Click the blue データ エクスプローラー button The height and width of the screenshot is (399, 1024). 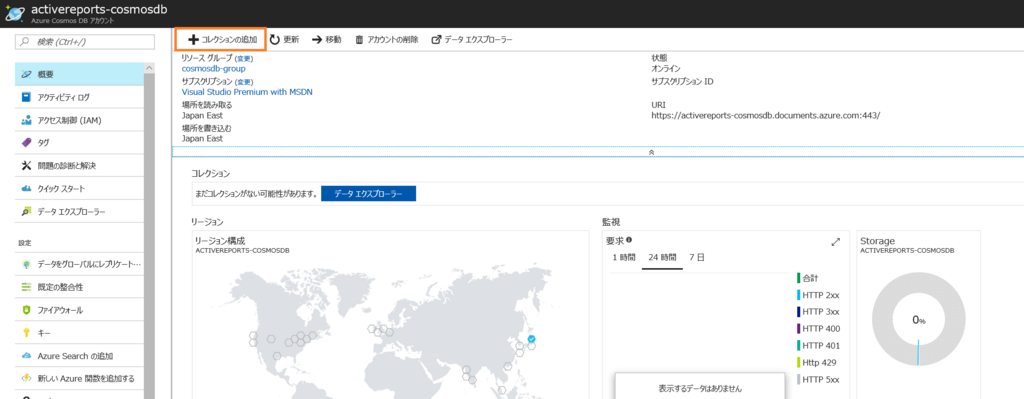pyautogui.click(x=368, y=194)
